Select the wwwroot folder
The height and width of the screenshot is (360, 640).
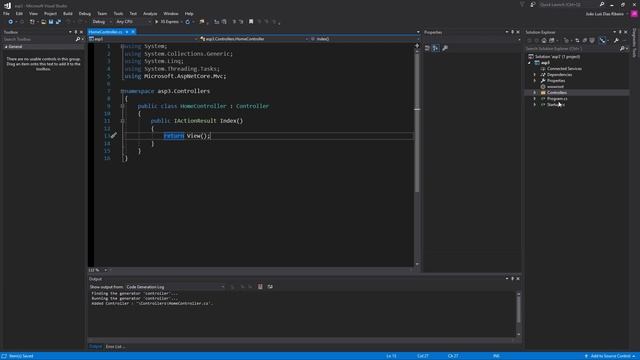(552, 87)
